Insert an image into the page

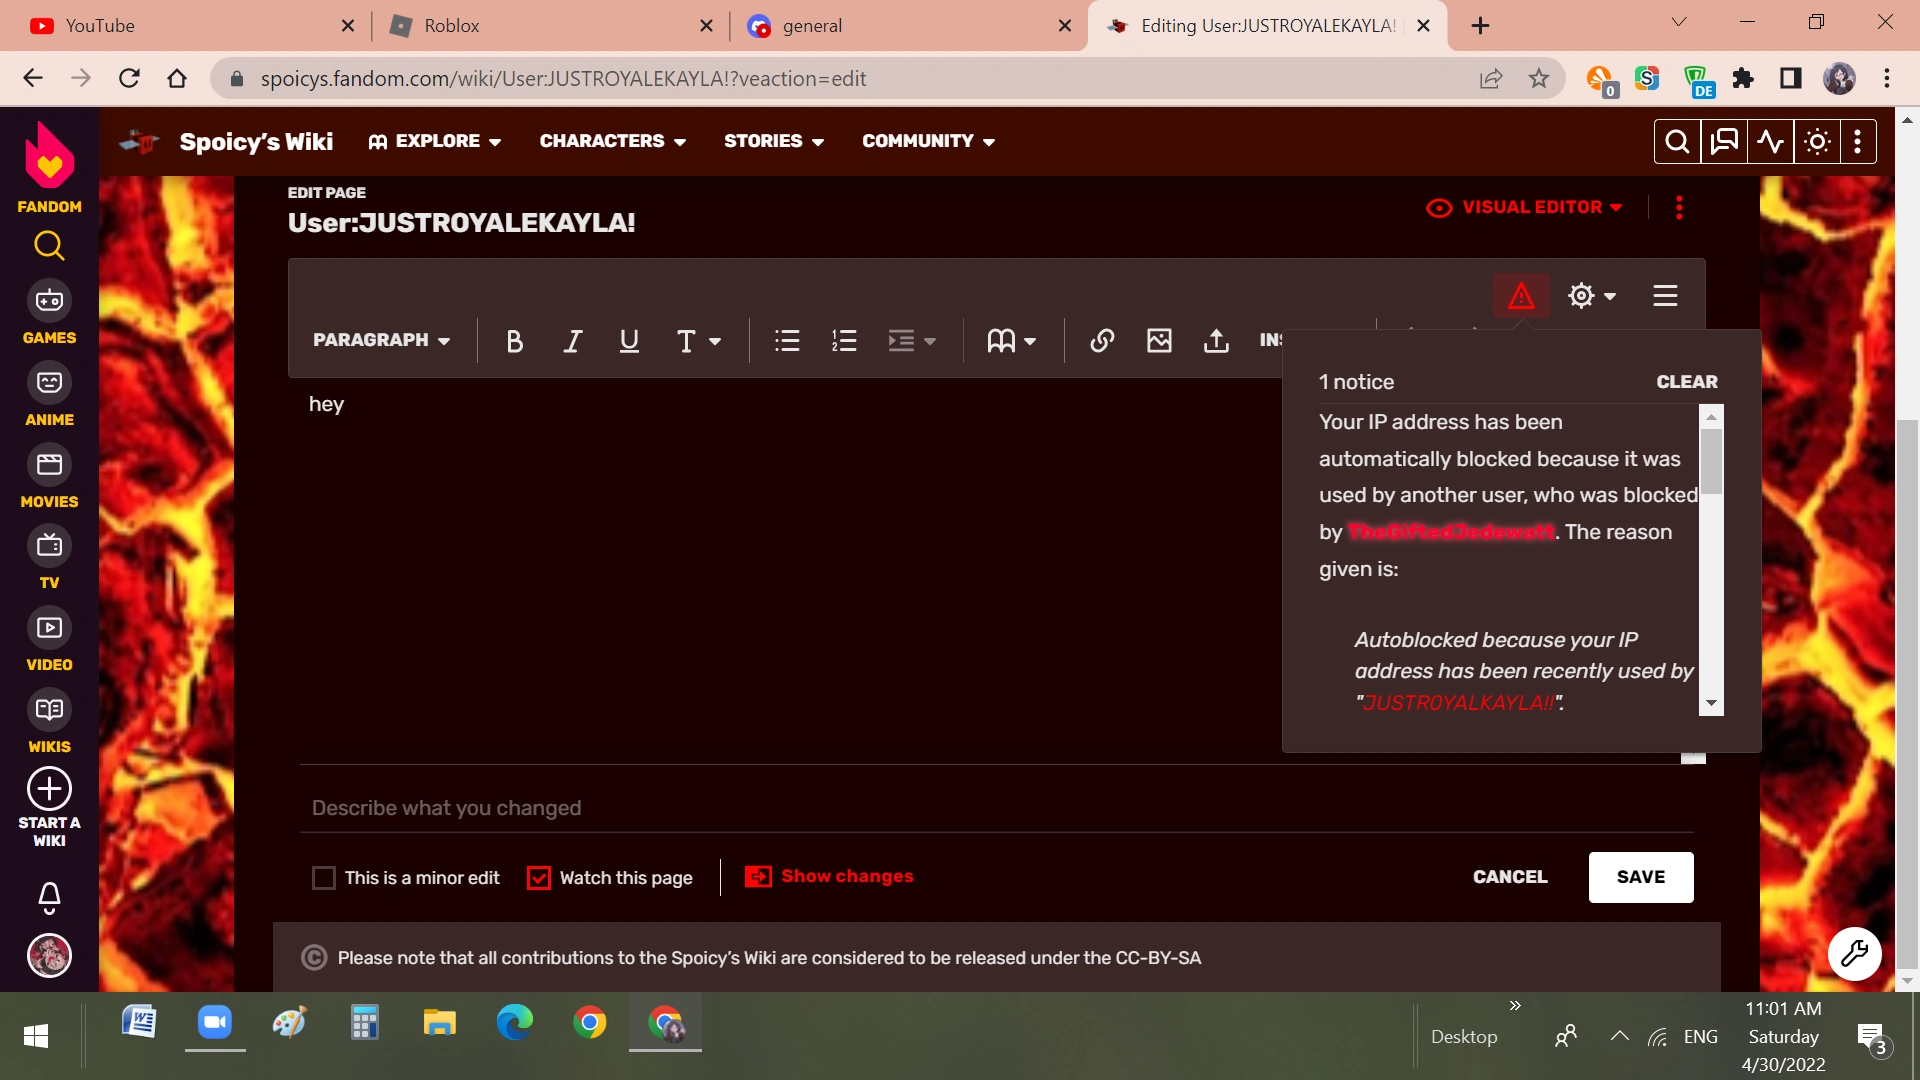(1158, 341)
